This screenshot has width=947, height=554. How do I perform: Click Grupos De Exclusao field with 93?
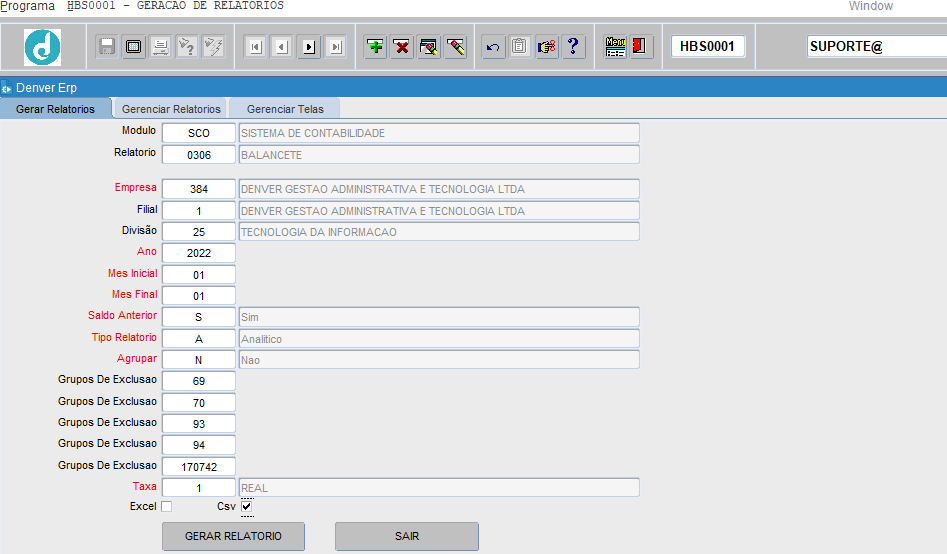199,424
